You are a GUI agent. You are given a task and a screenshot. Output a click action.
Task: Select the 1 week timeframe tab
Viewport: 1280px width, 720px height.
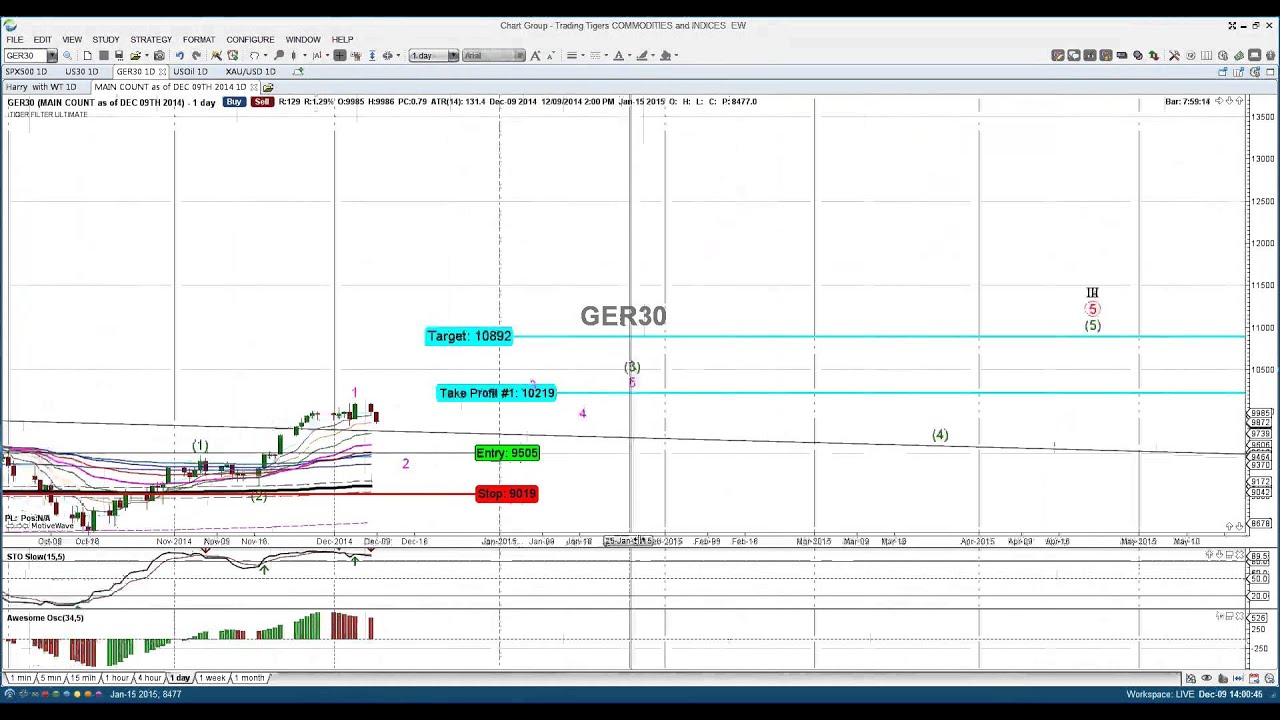[x=212, y=678]
